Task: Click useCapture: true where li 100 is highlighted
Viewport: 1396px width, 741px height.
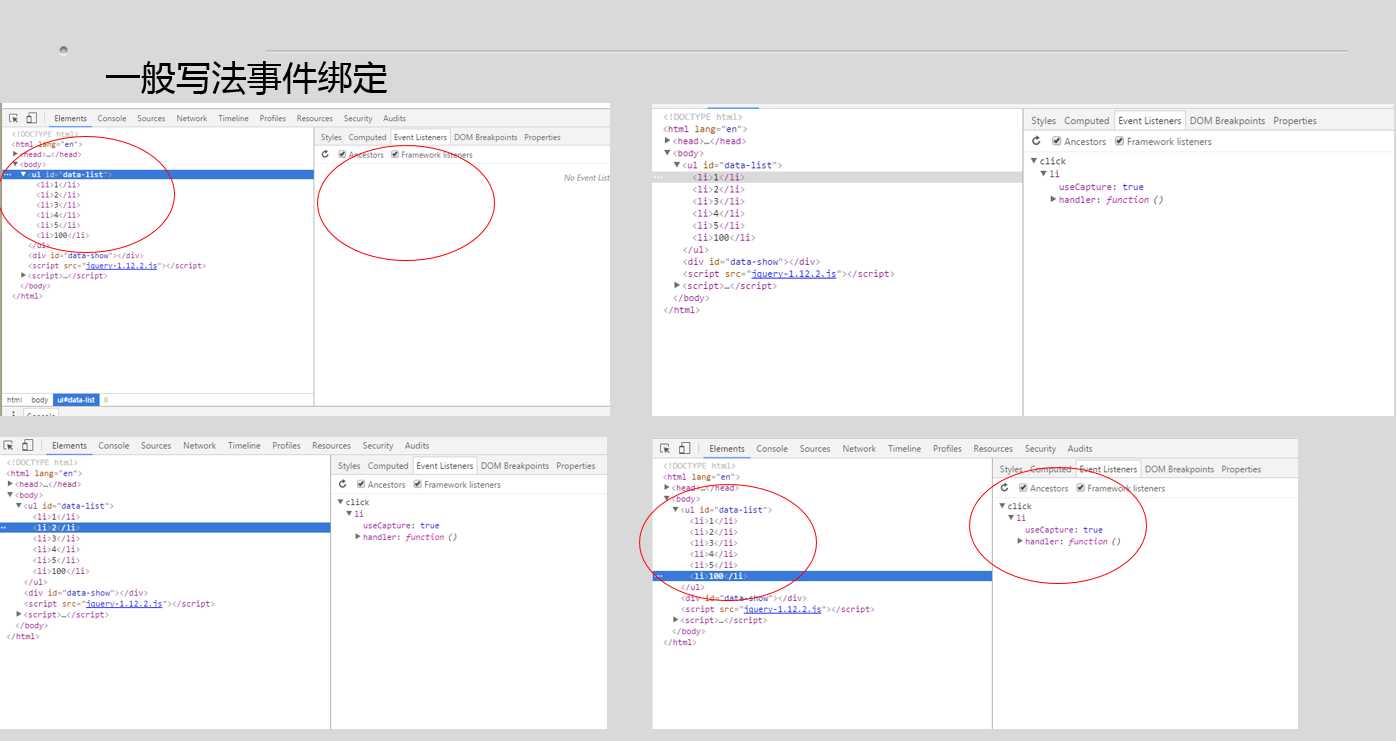Action: click(1063, 530)
